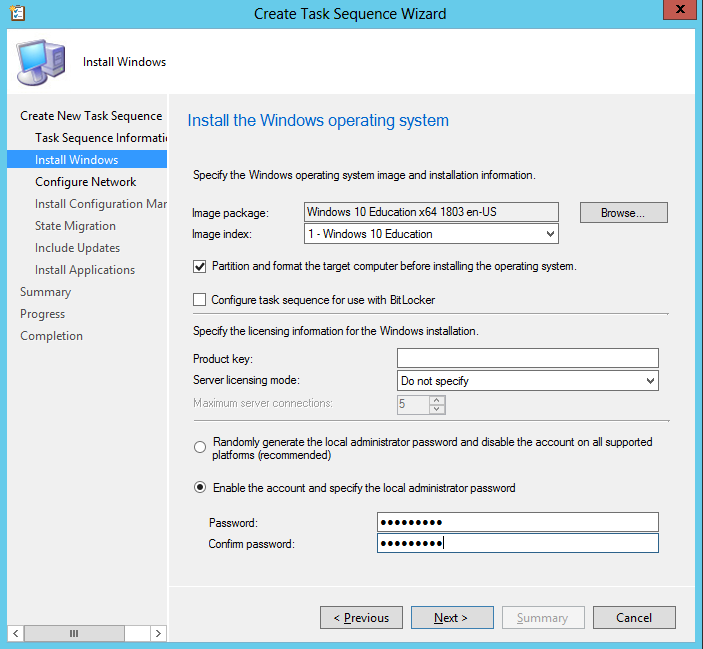The height and width of the screenshot is (649, 703).
Task: Open the Image index dropdown
Action: click(431, 234)
